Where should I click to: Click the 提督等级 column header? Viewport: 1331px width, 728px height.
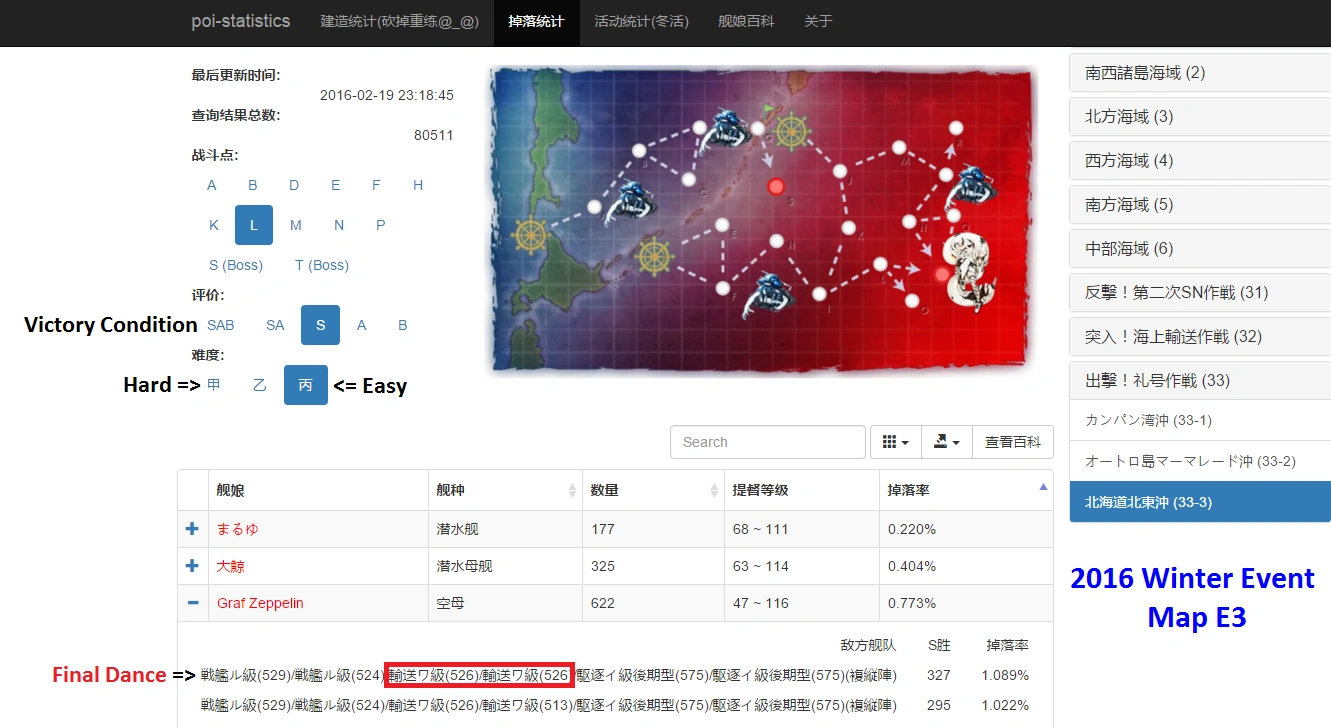click(801, 490)
